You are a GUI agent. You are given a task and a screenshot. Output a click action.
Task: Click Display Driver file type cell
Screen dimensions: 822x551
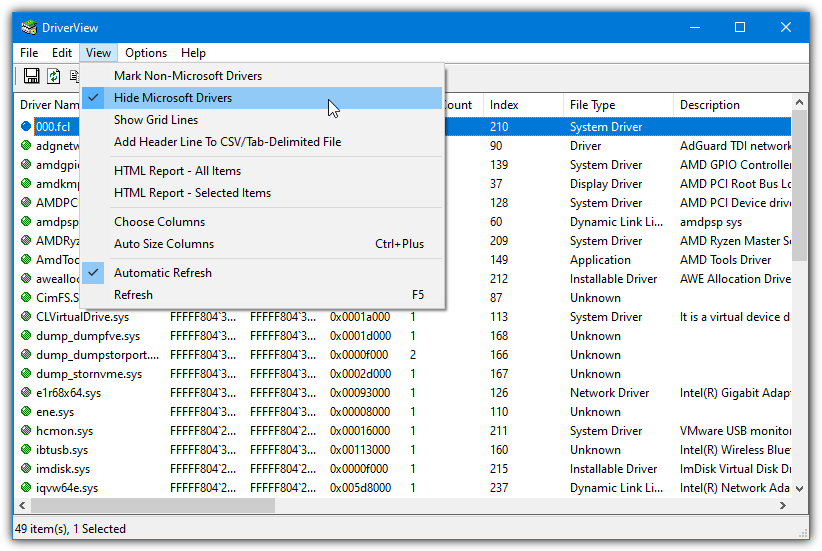pyautogui.click(x=606, y=184)
